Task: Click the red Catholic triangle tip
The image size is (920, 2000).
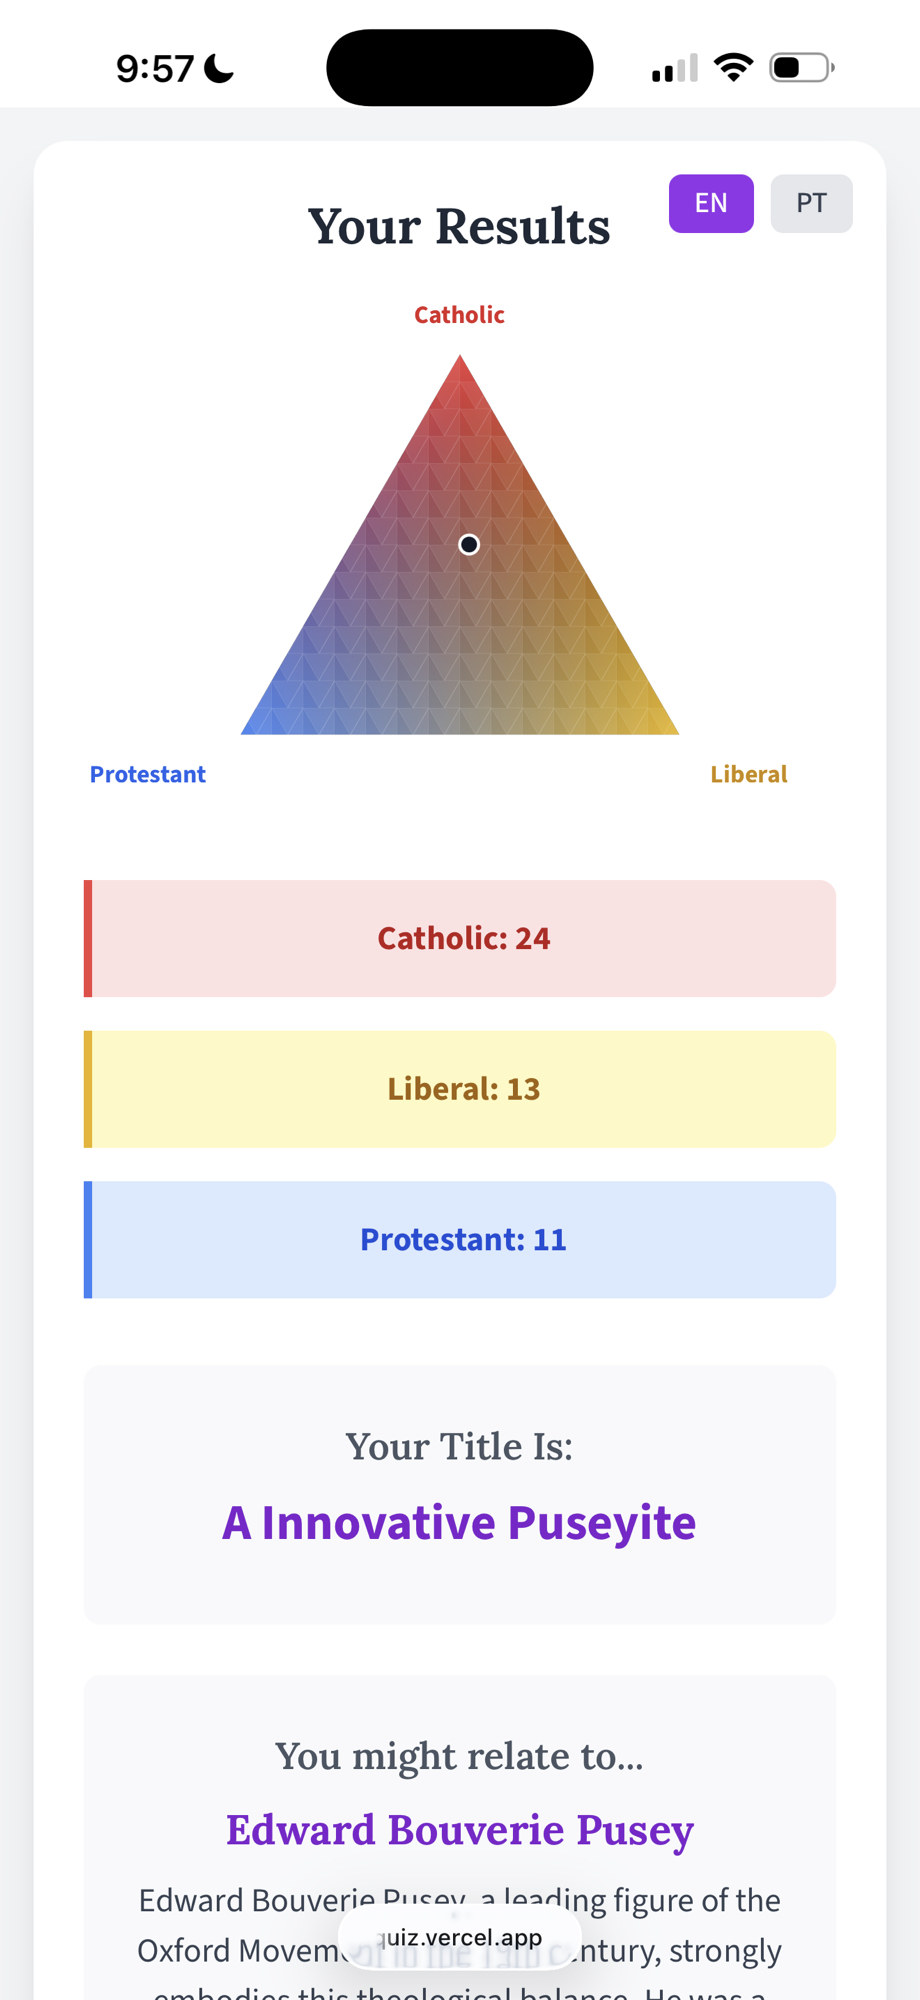Action: tap(460, 375)
